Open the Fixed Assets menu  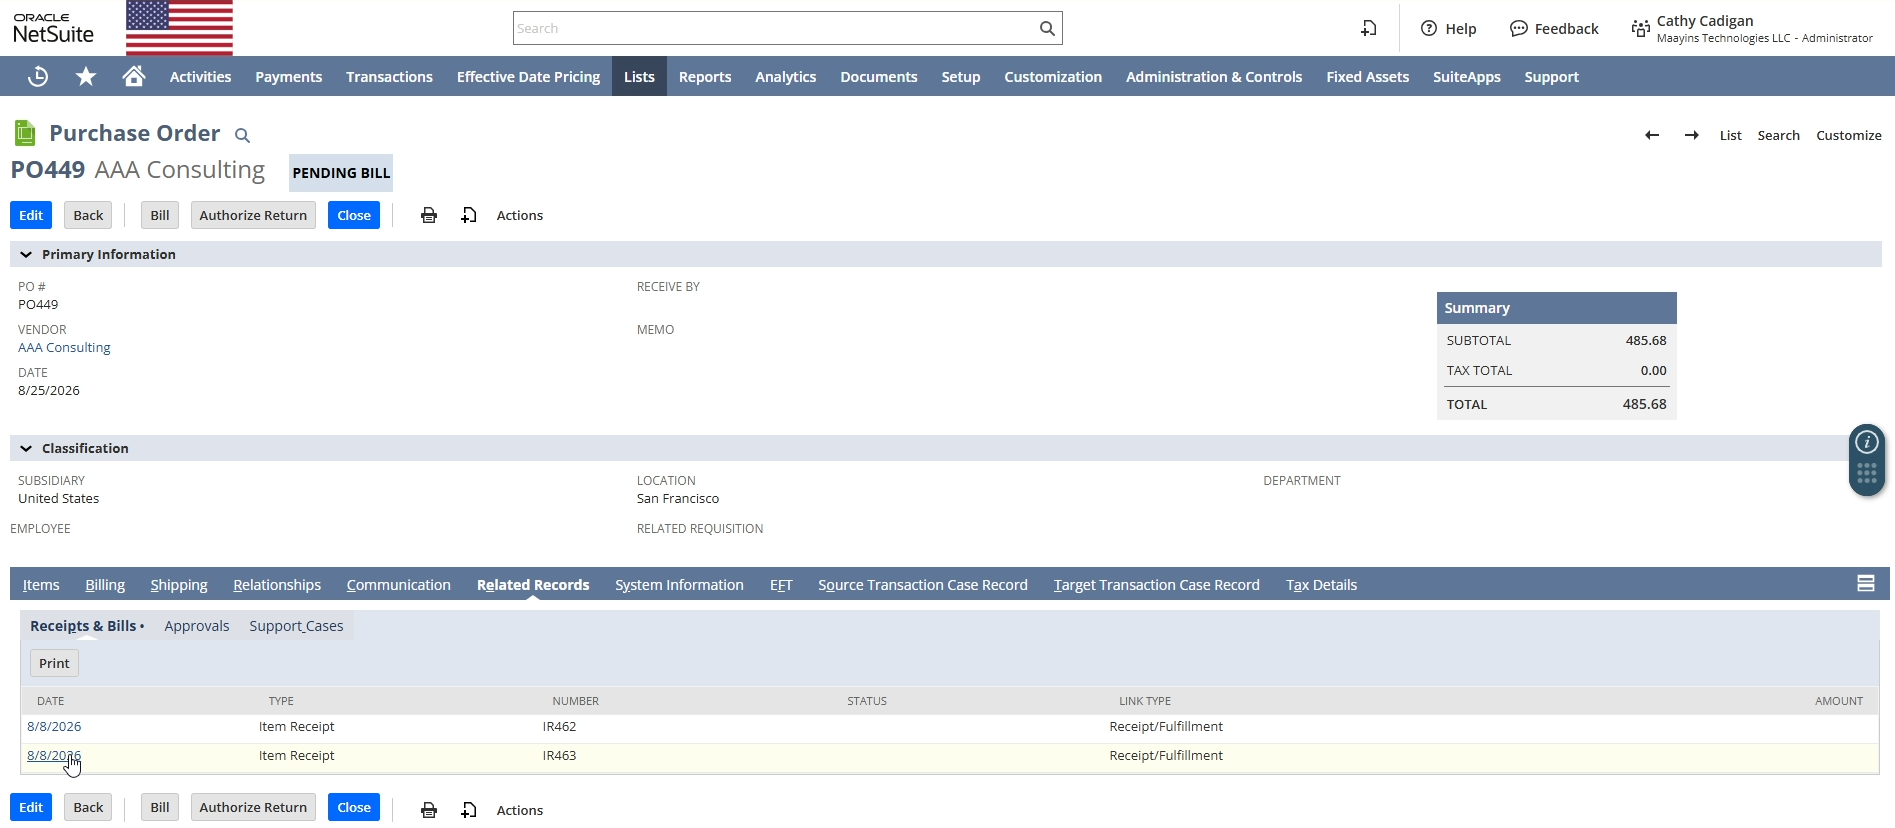pyautogui.click(x=1367, y=76)
